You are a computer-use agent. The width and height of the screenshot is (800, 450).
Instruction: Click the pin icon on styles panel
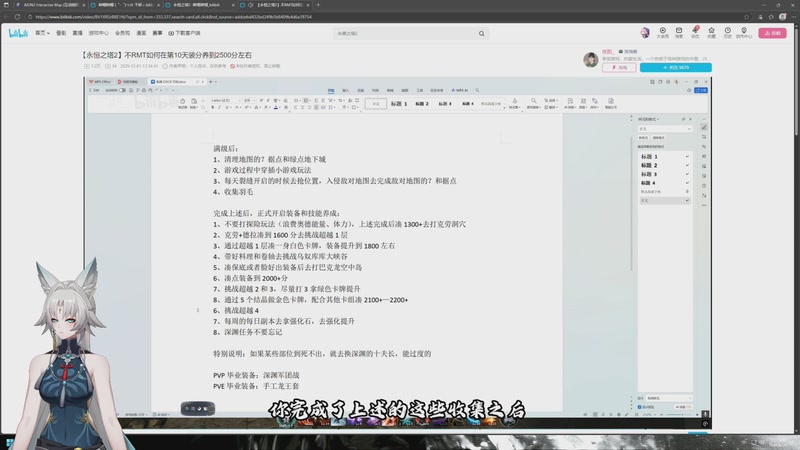(x=684, y=119)
